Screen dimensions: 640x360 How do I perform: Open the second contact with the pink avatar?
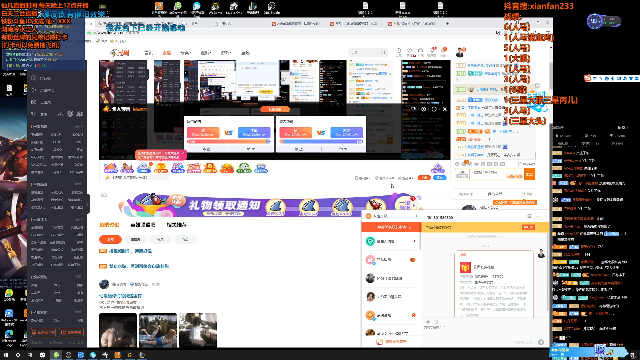tap(390, 260)
